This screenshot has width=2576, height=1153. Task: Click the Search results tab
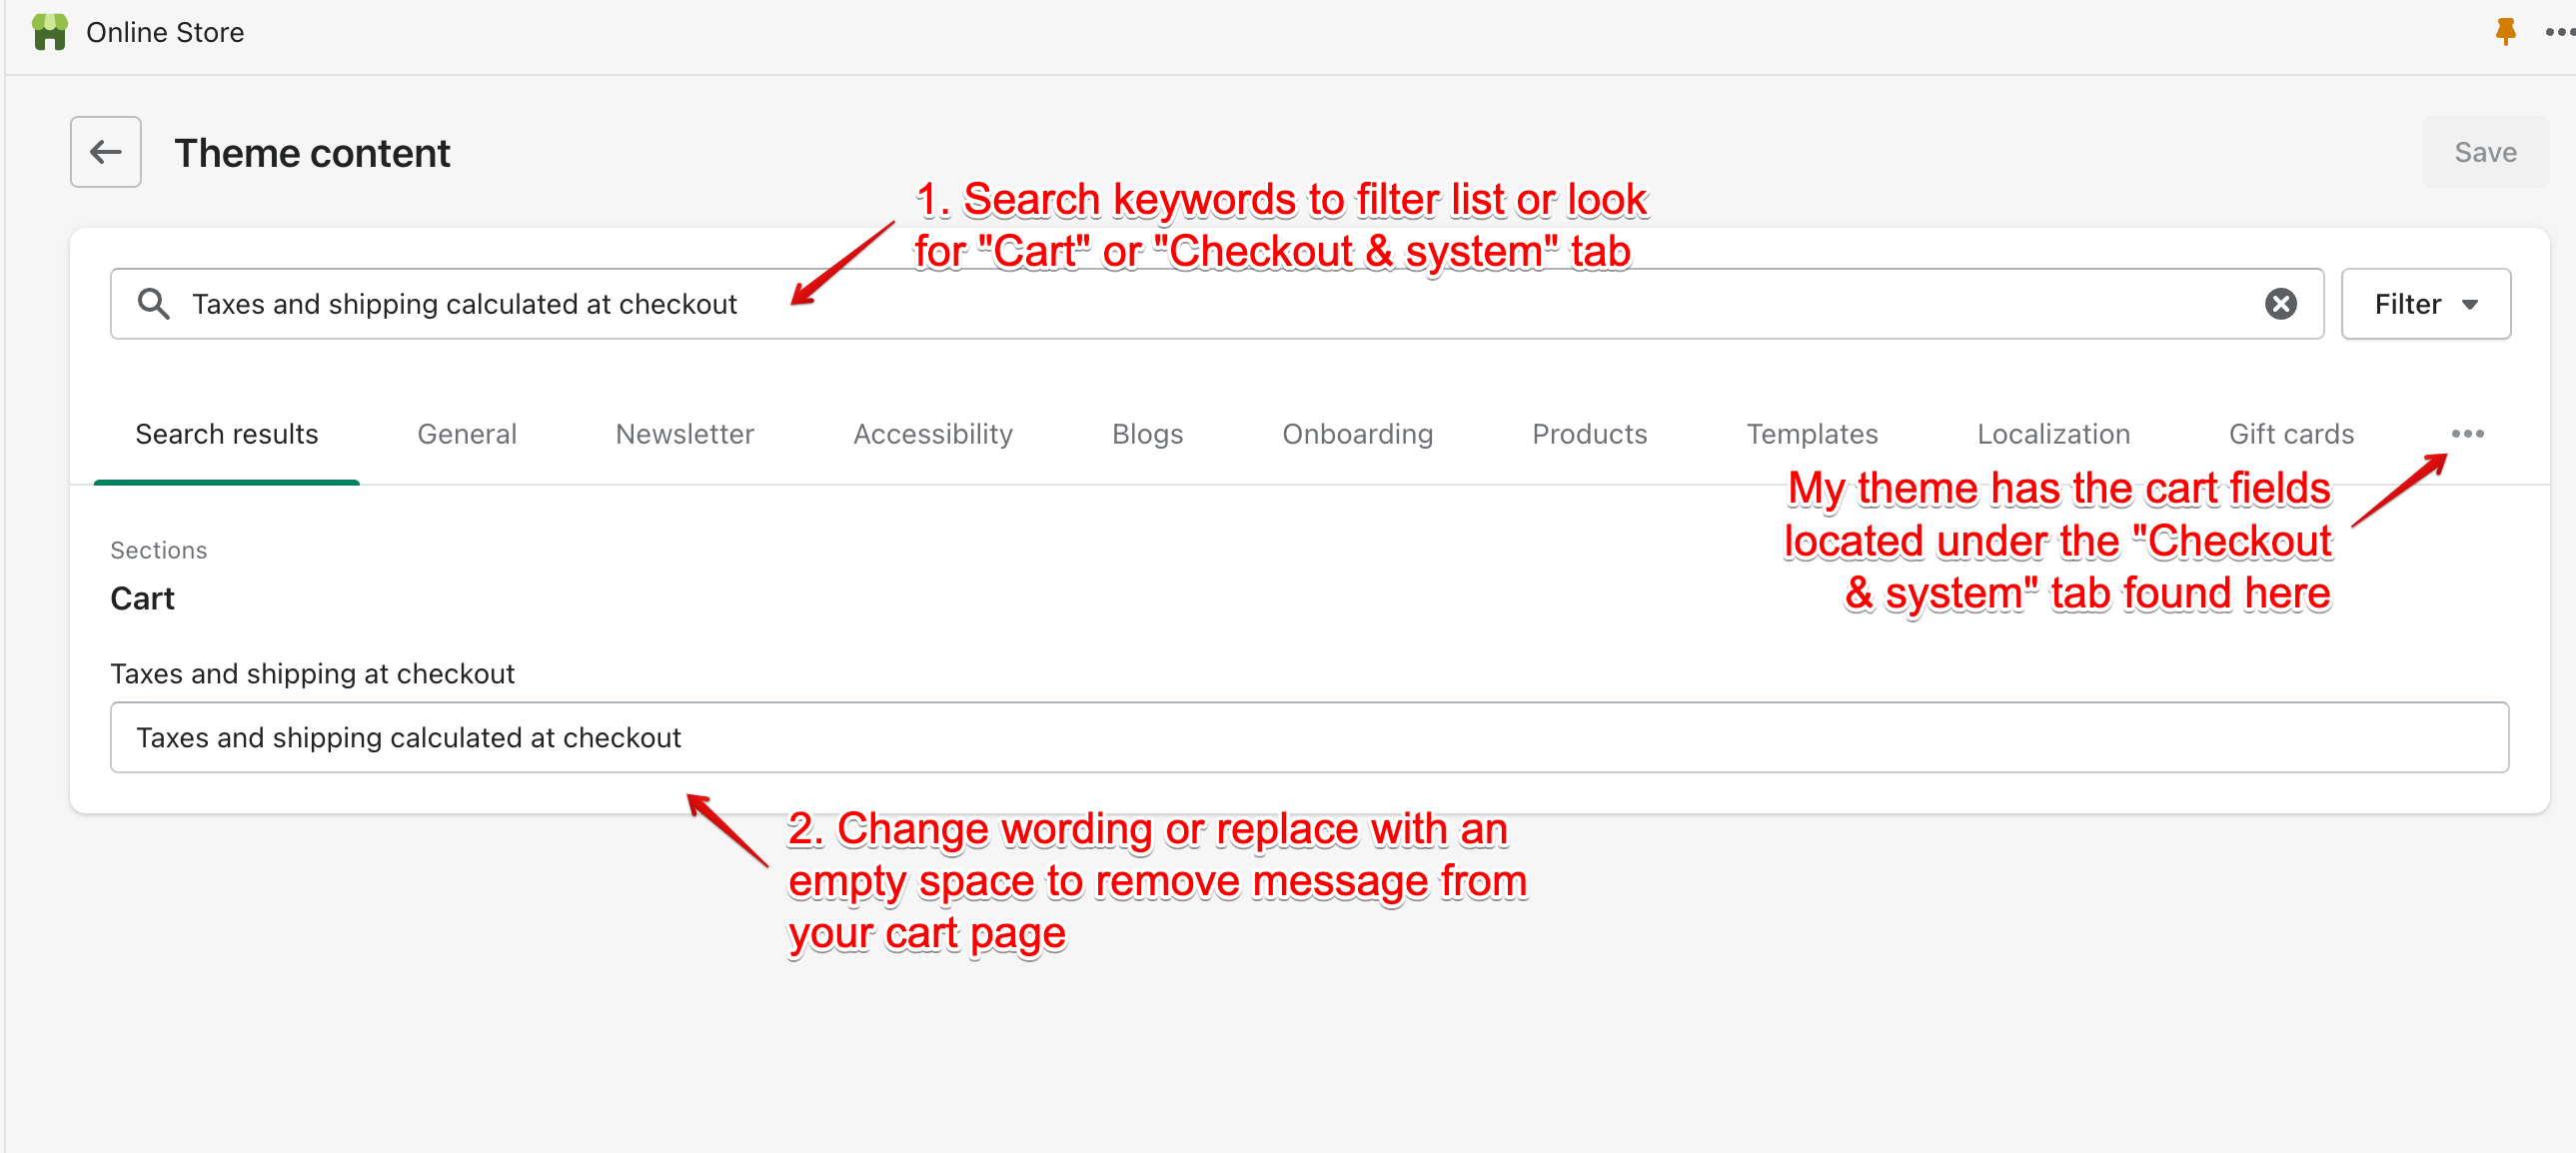point(226,434)
